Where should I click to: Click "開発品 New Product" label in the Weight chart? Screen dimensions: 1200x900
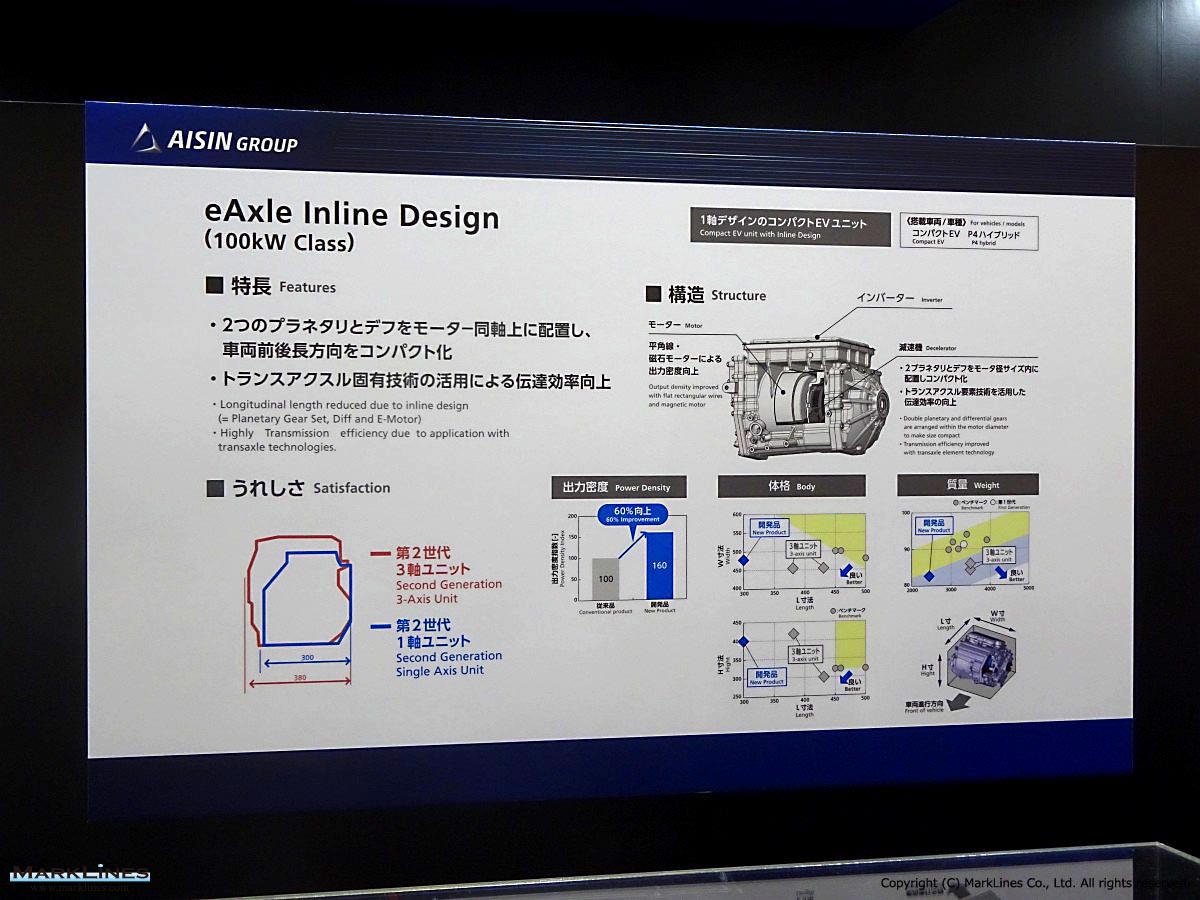click(x=934, y=526)
